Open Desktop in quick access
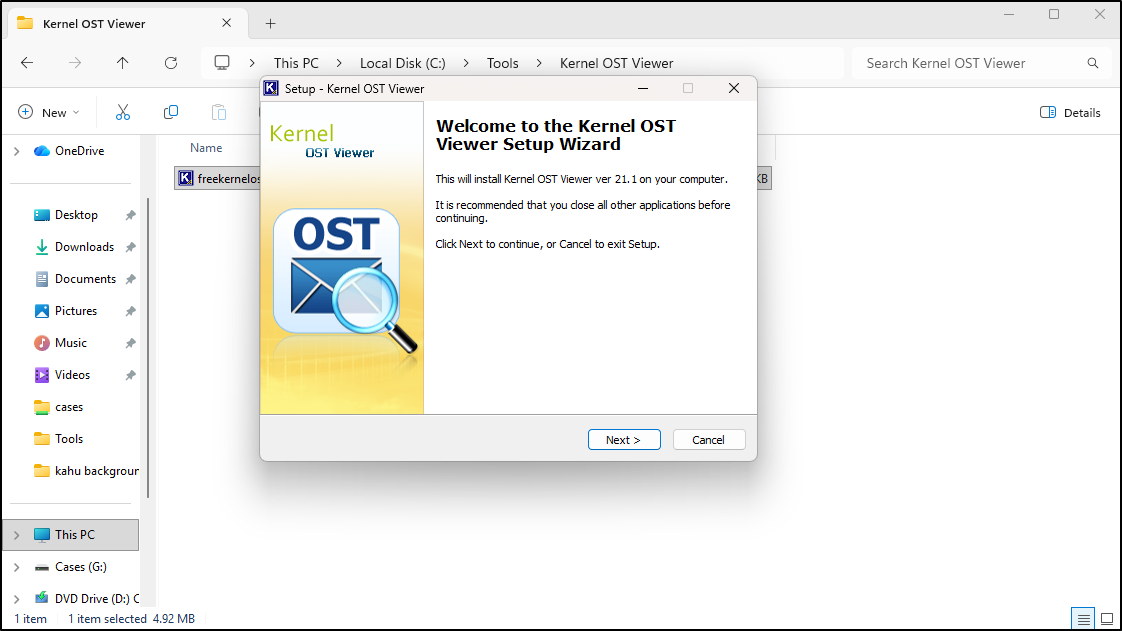1122x631 pixels. [x=76, y=215]
